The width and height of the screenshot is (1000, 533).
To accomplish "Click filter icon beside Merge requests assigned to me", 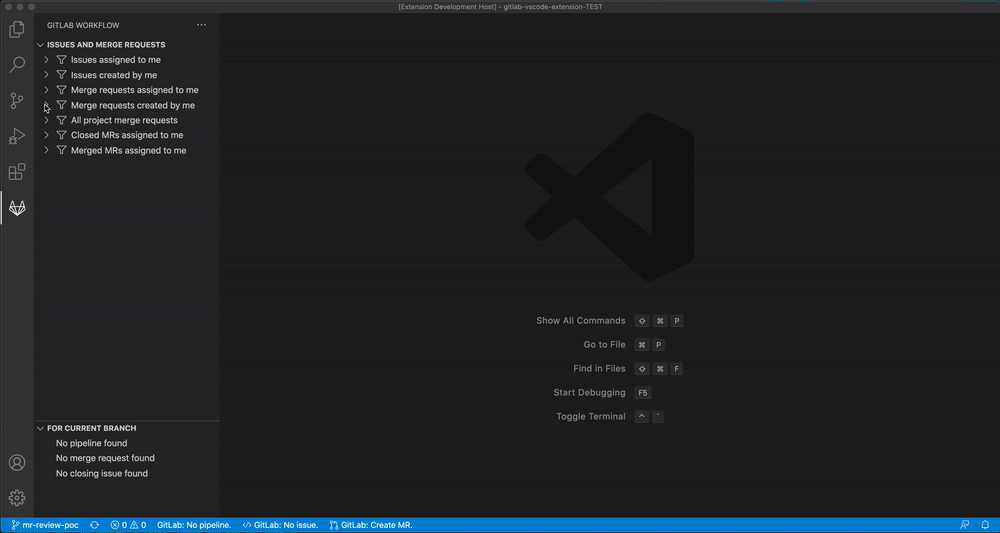I will click(x=62, y=90).
